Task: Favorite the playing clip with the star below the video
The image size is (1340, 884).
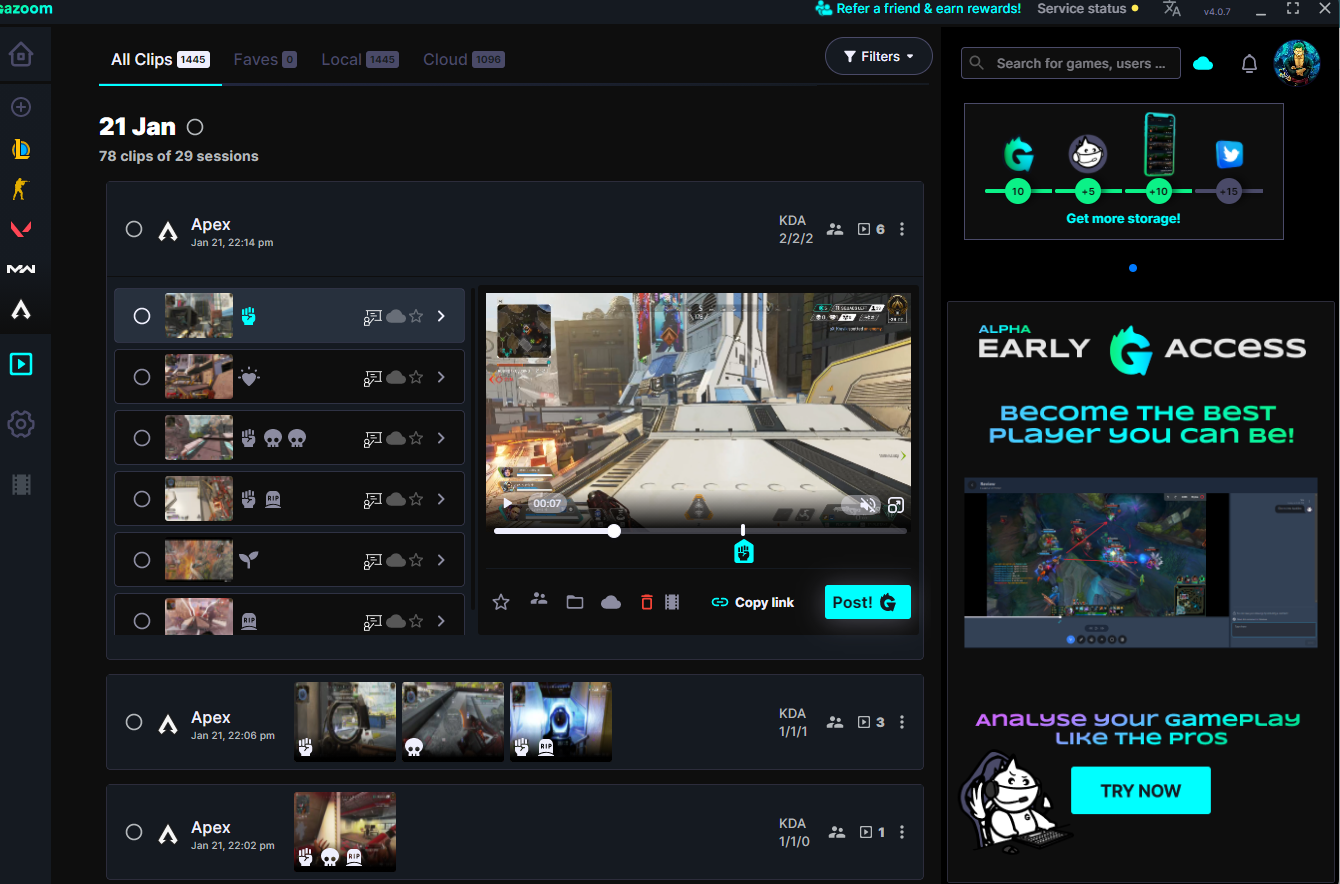Action: pyautogui.click(x=501, y=602)
